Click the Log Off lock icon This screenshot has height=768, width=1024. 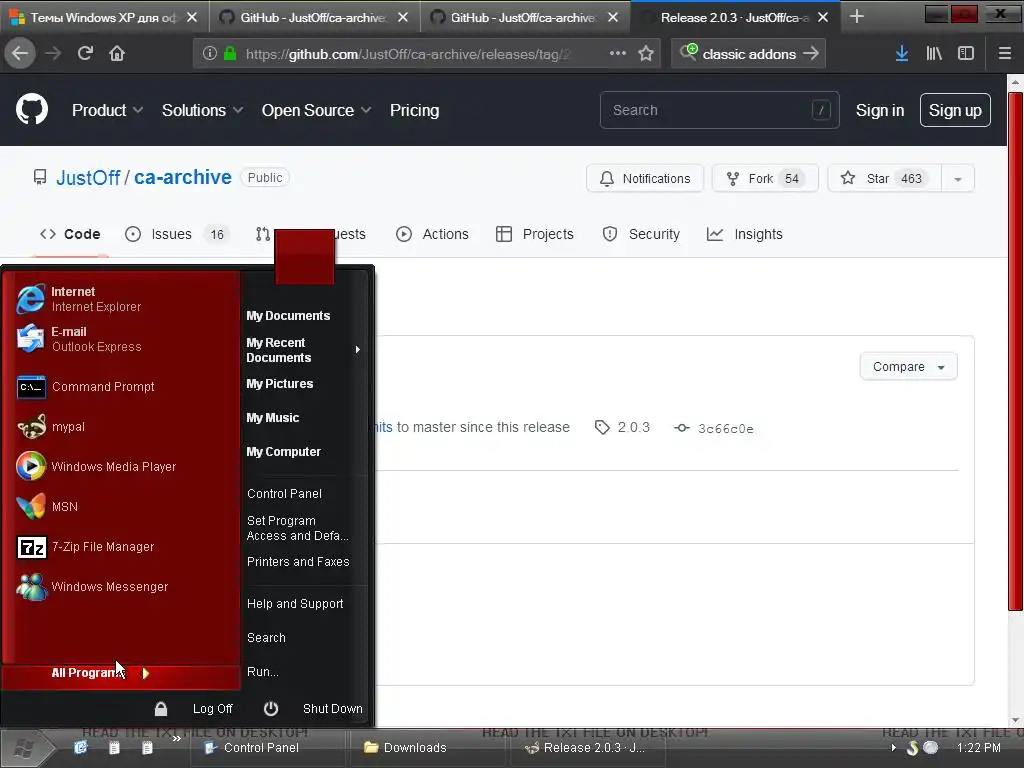click(x=161, y=709)
